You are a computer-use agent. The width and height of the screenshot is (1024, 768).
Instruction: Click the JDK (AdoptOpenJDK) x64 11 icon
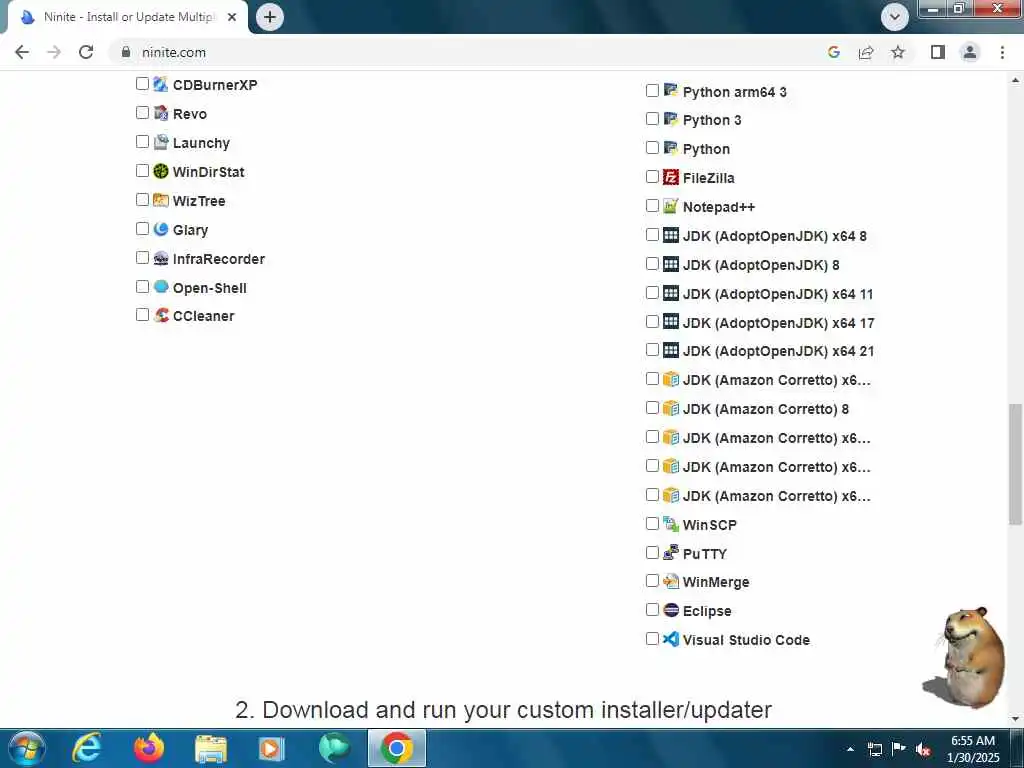[x=671, y=293]
